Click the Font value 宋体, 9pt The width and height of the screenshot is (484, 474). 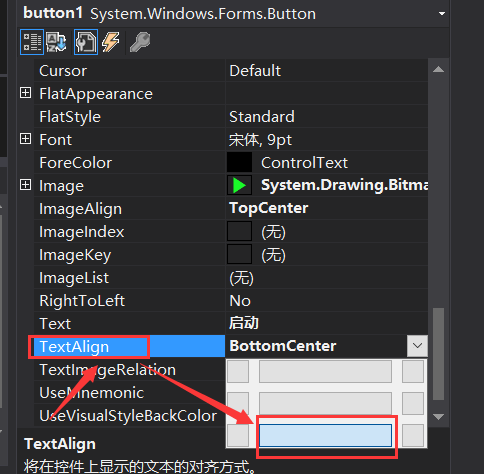[260, 140]
